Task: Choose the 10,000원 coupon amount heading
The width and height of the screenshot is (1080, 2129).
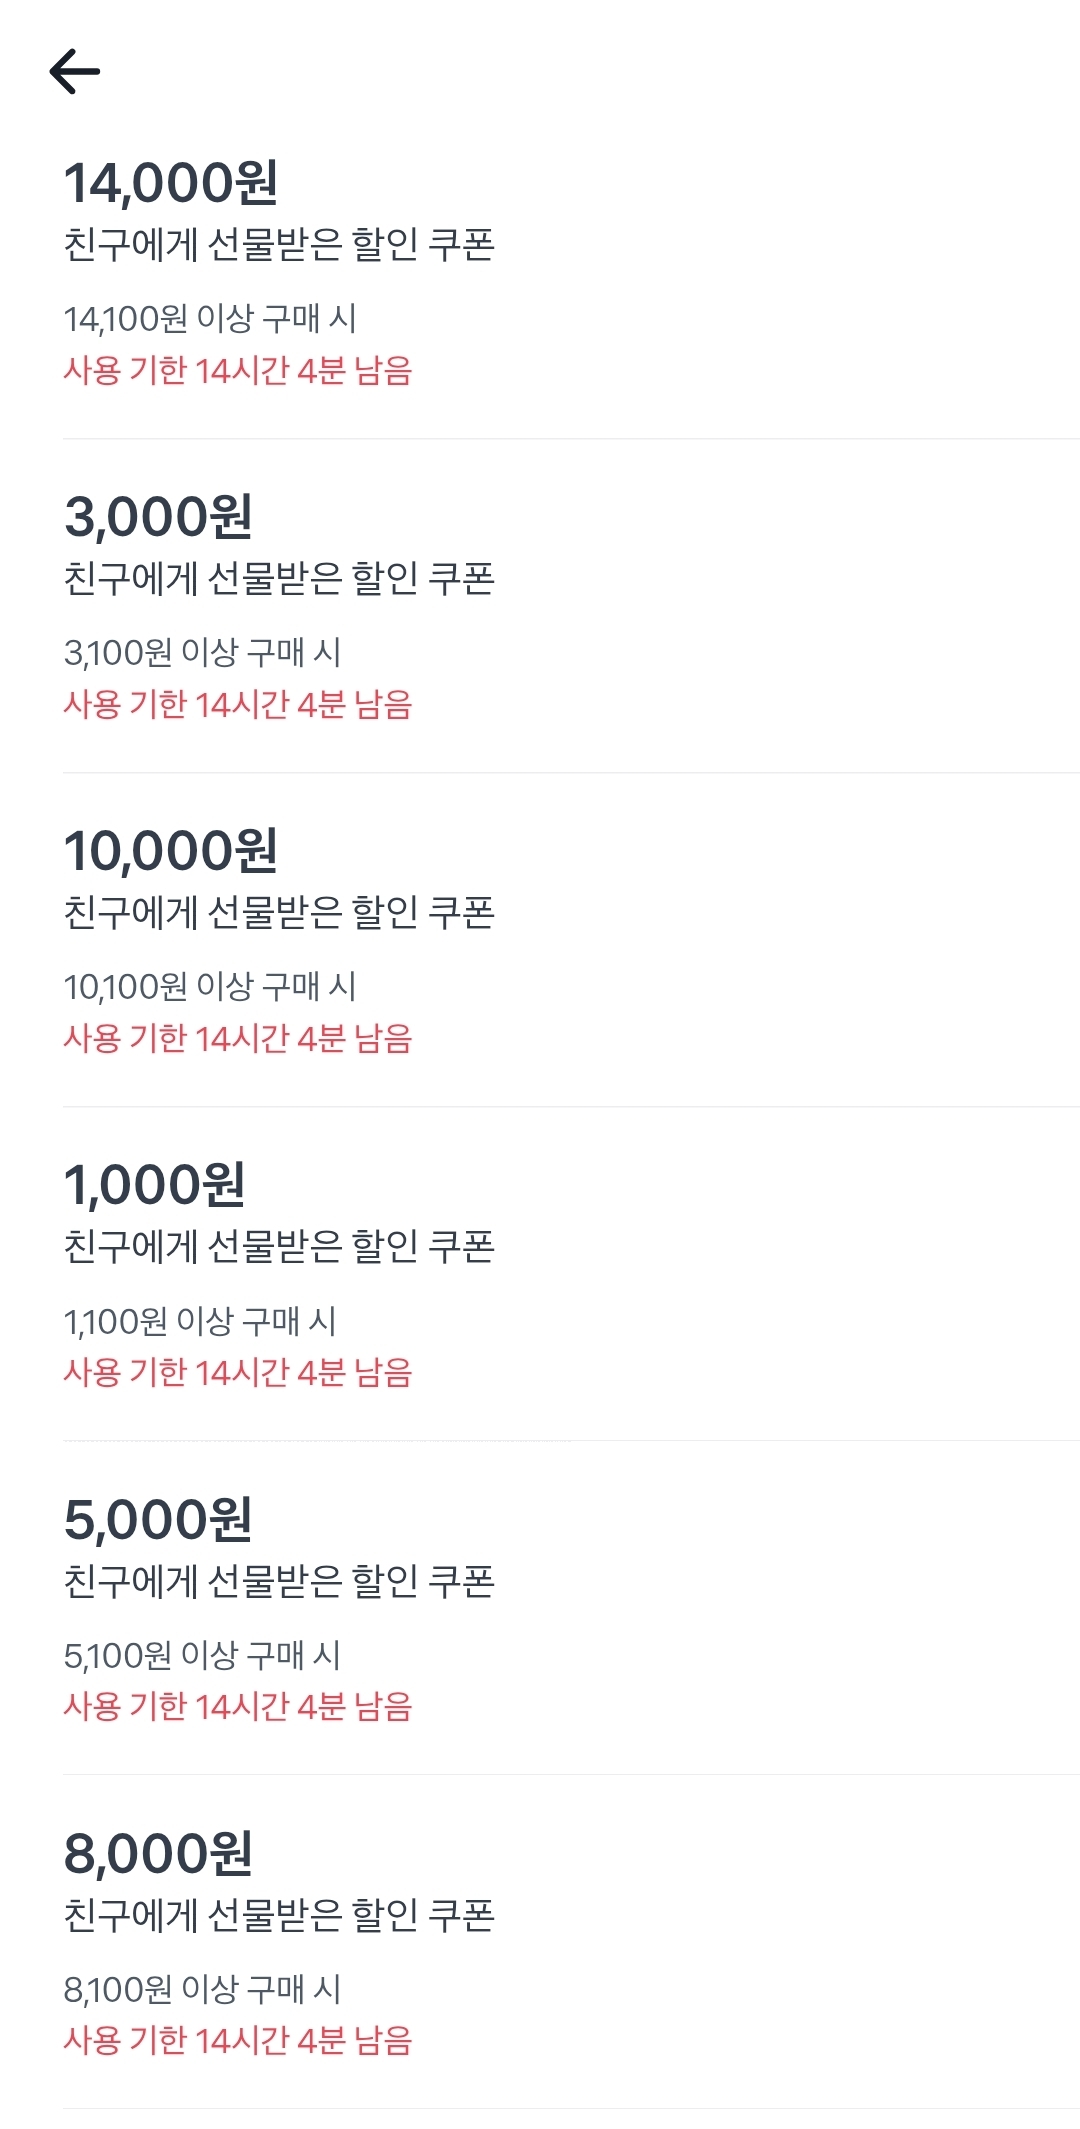Action: (171, 851)
